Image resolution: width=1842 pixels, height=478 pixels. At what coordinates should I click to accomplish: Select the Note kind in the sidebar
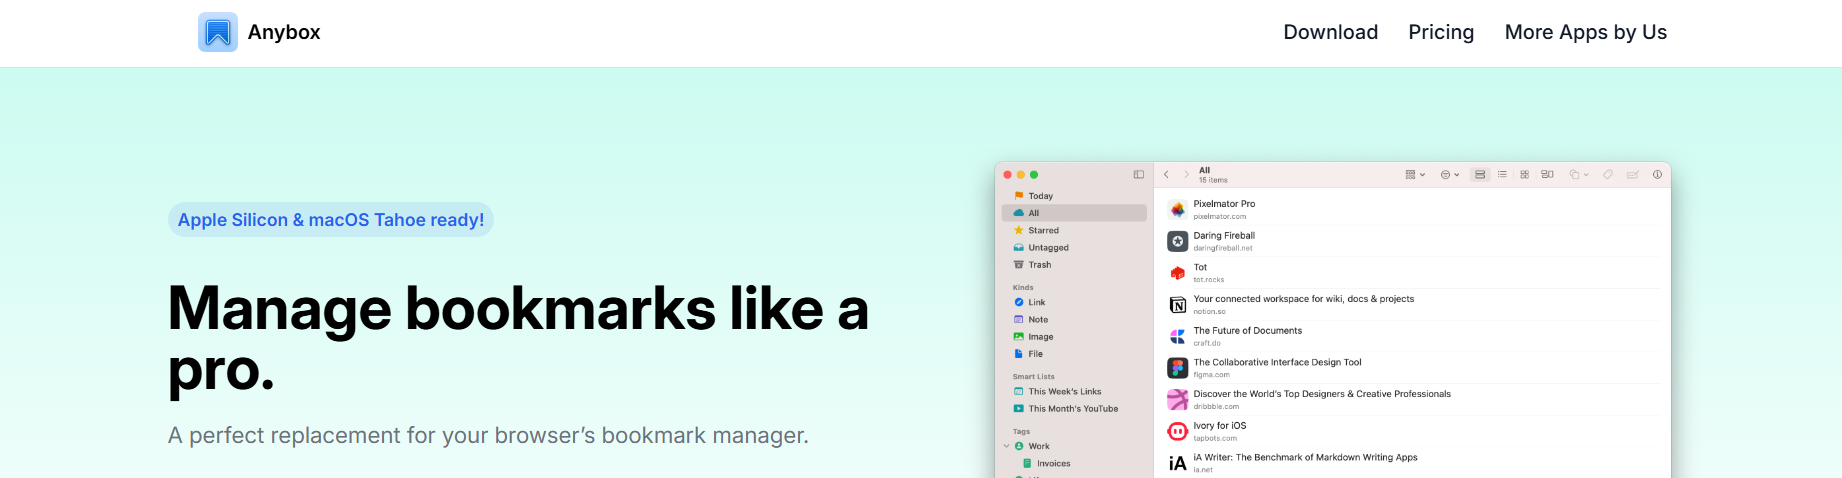(1074, 320)
